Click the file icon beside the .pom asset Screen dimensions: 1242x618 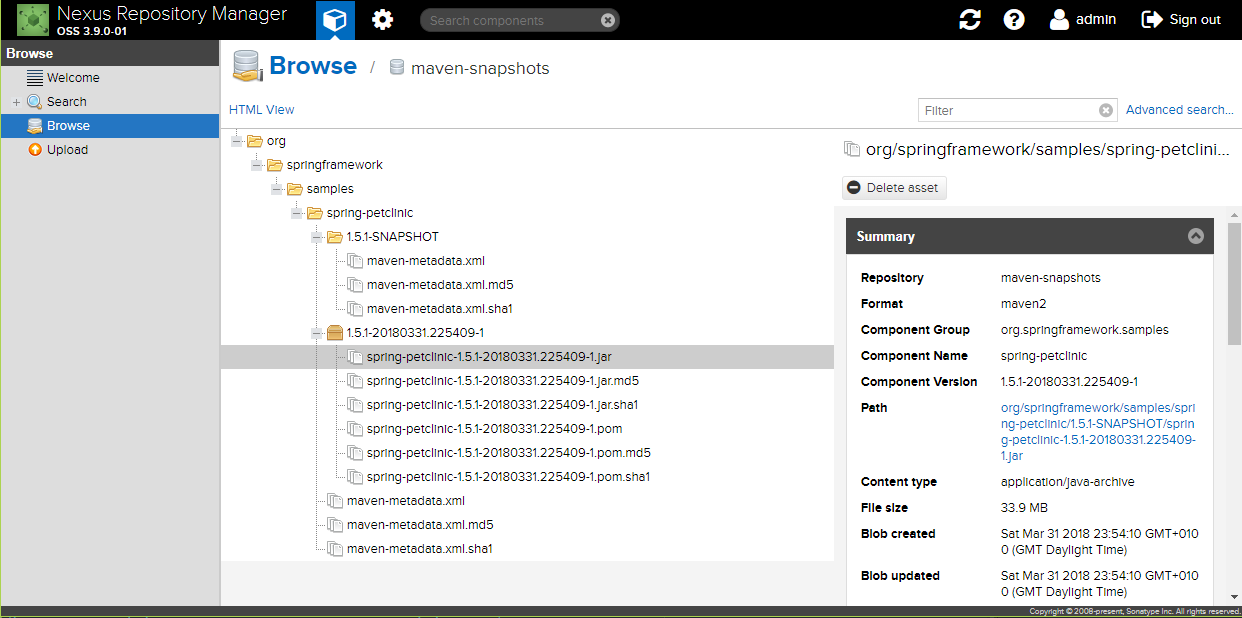(355, 429)
